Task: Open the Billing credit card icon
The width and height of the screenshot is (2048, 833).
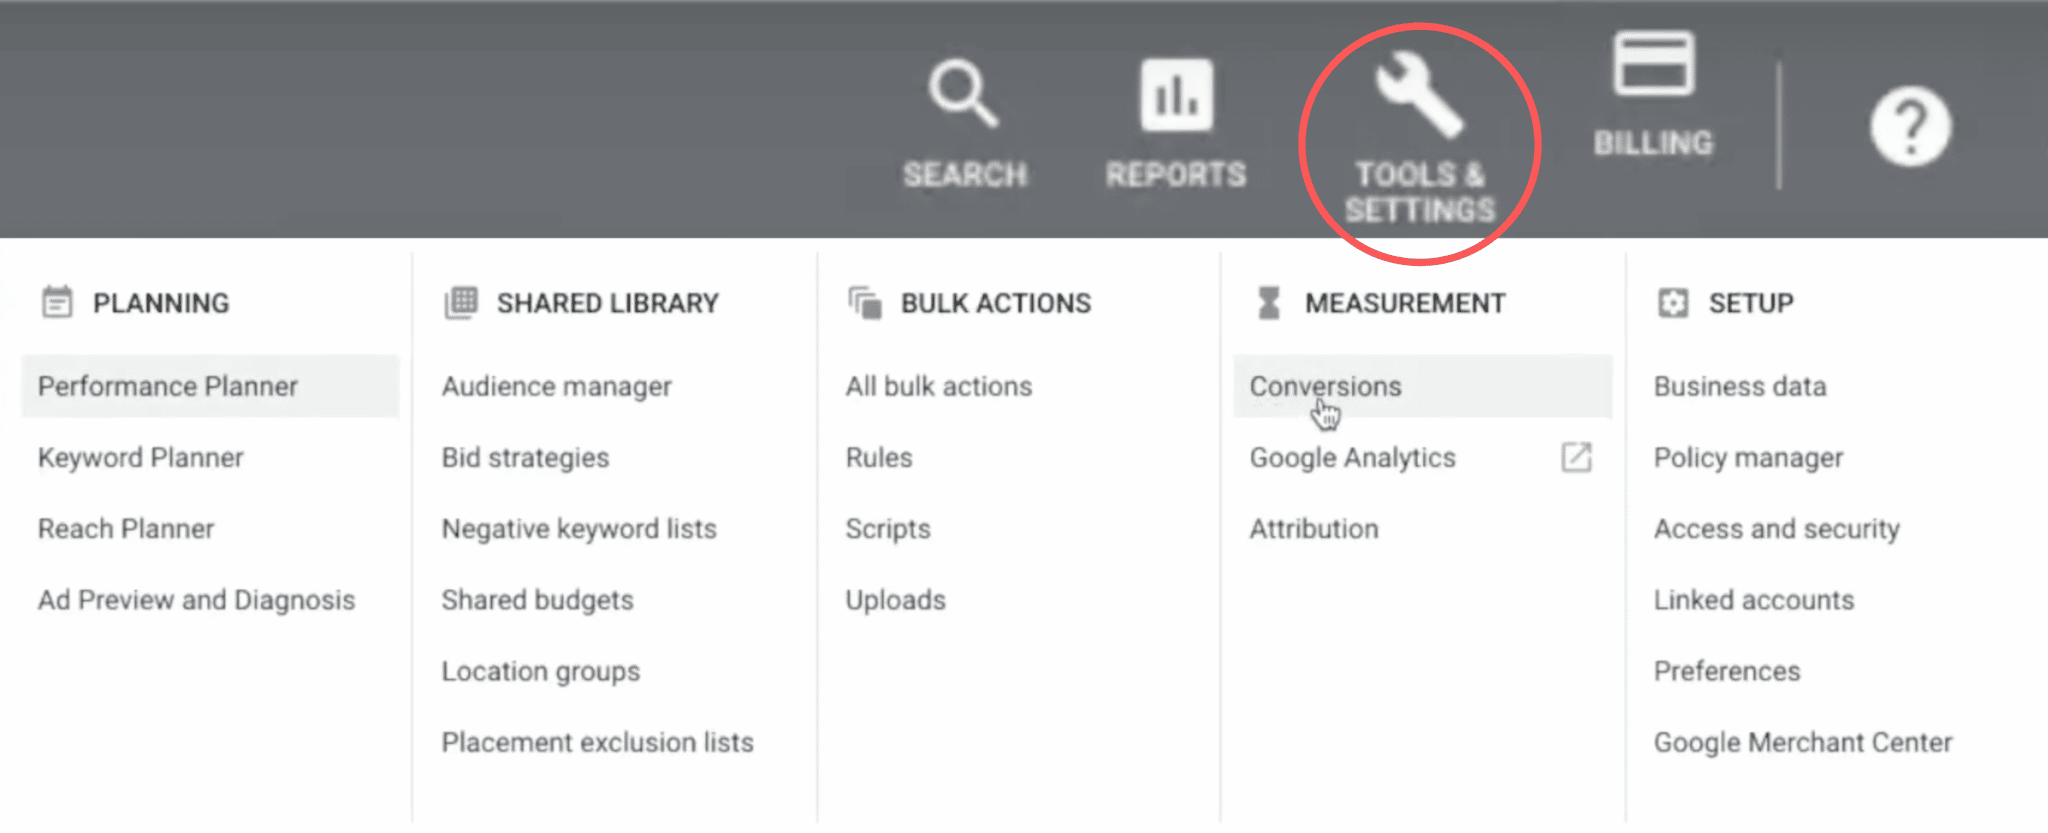Action: 1654,63
